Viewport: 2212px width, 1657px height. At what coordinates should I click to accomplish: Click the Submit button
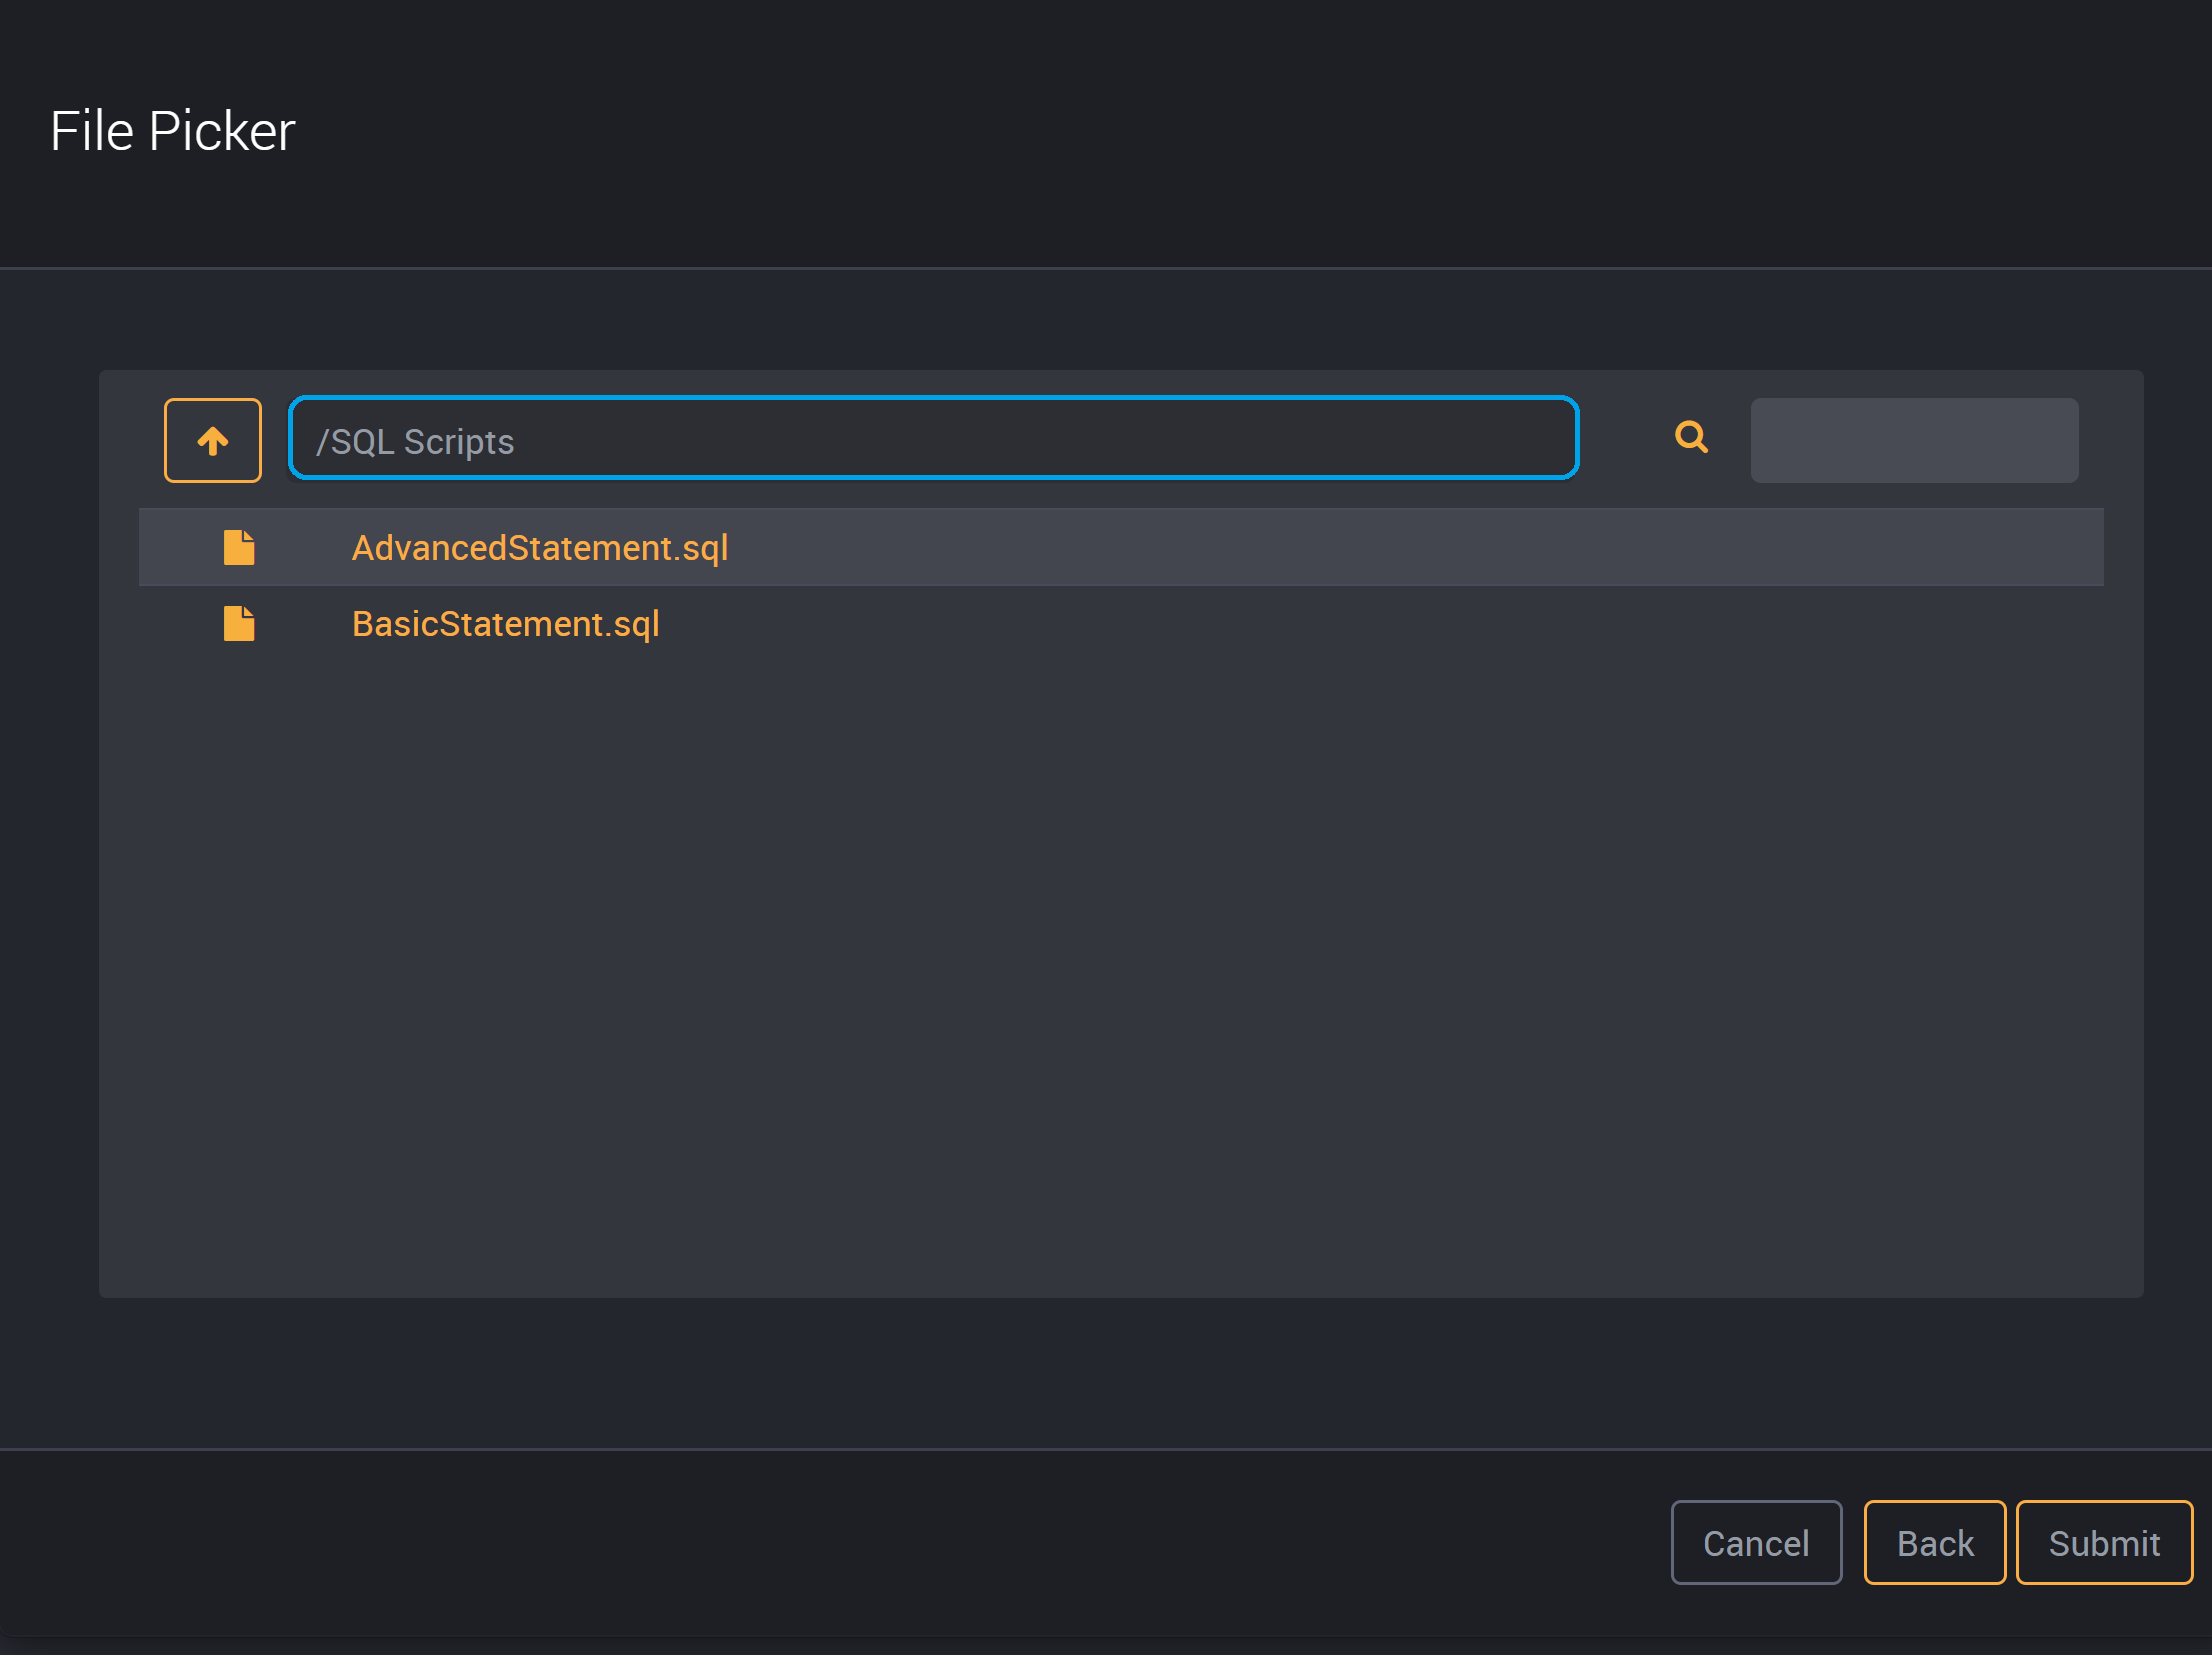coord(2102,1542)
